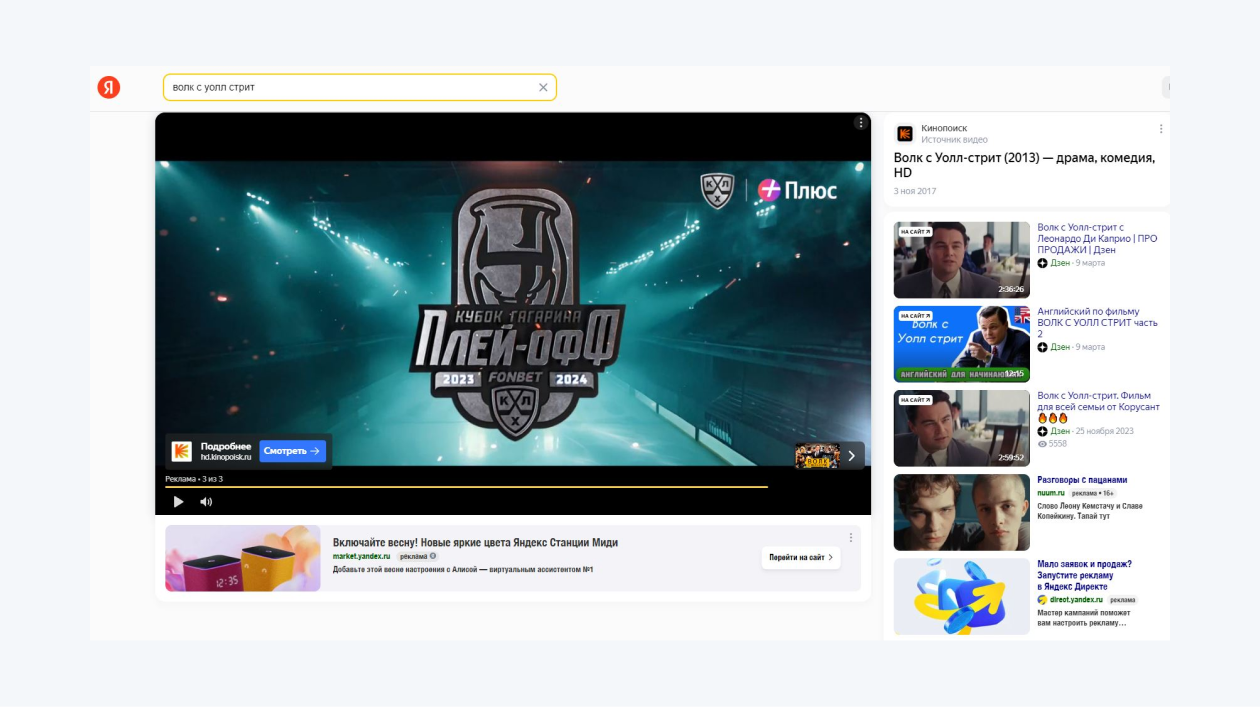Screen dimensions: 1260x707
Task: Open the 'Разговоры с пацанами' video thumbnail
Action: pos(961,512)
